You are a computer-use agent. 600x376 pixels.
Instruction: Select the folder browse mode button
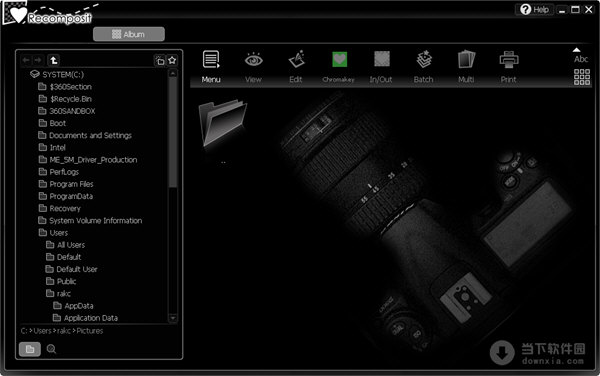[30, 349]
